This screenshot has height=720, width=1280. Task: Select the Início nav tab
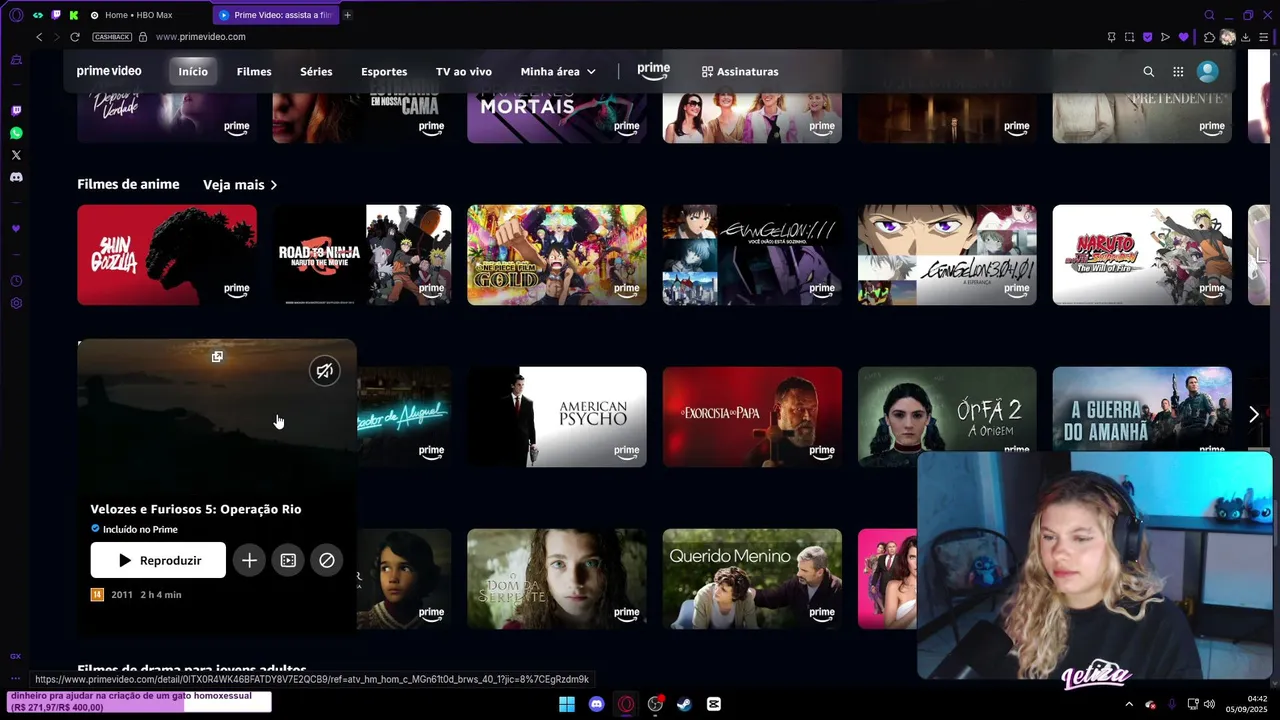193,72
